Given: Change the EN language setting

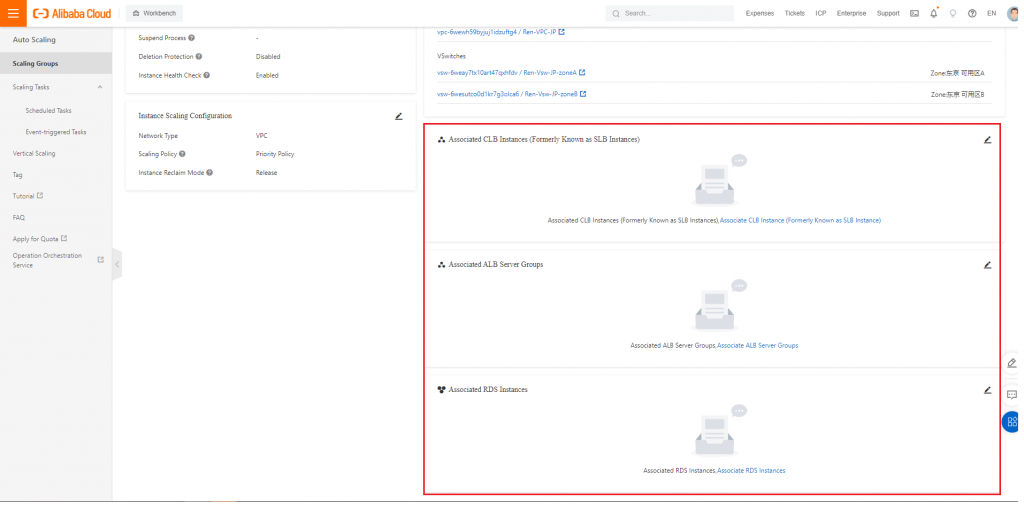Looking at the screenshot, I should [x=991, y=13].
